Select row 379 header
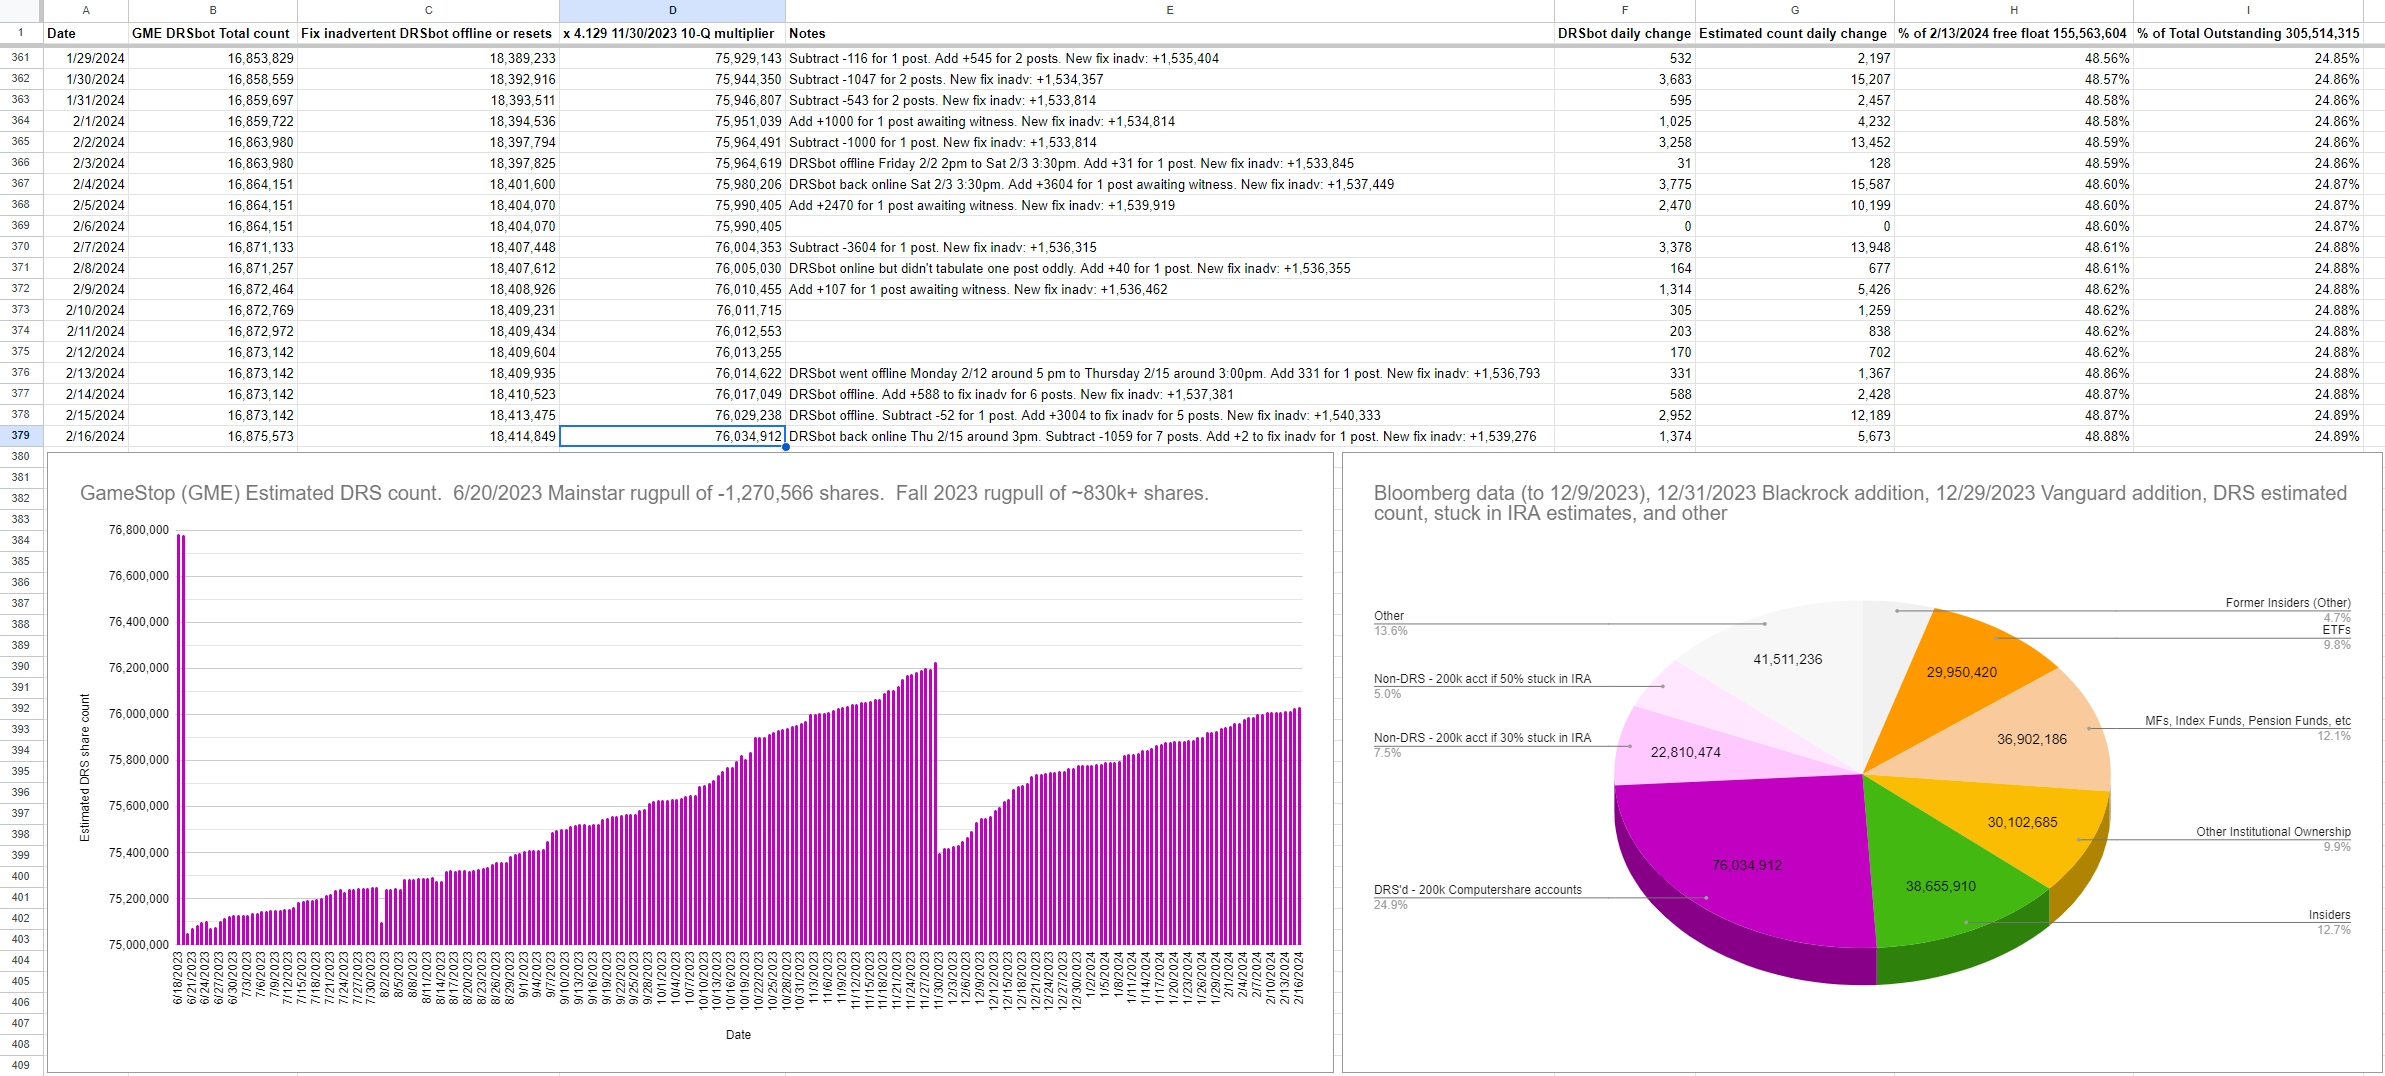2385x1076 pixels. coord(20,436)
